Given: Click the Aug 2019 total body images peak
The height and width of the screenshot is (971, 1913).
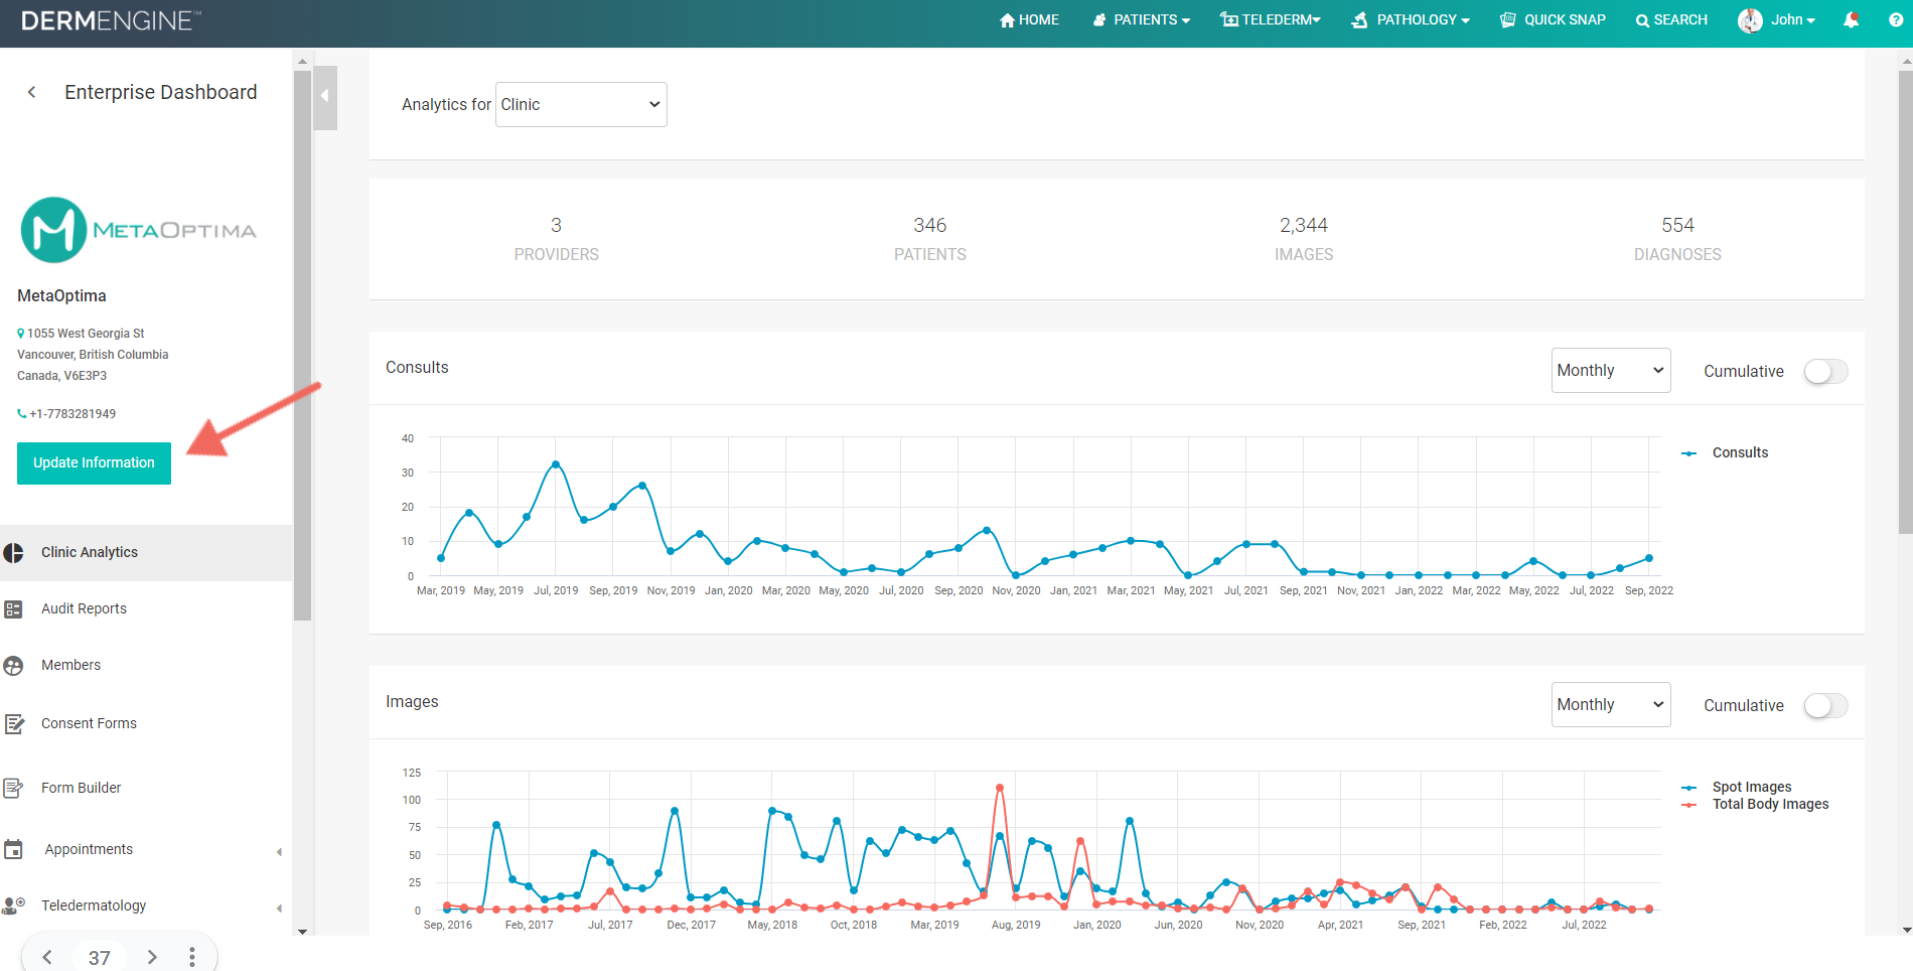Looking at the screenshot, I should click(x=999, y=788).
